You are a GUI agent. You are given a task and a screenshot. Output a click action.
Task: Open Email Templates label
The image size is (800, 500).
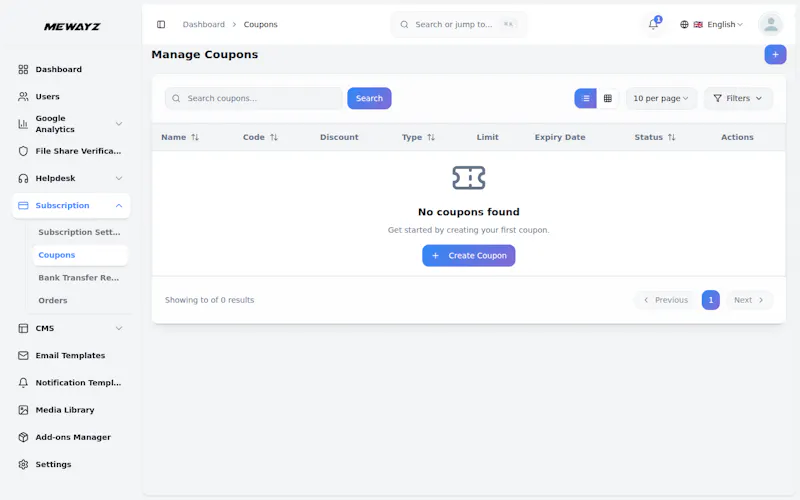70,356
